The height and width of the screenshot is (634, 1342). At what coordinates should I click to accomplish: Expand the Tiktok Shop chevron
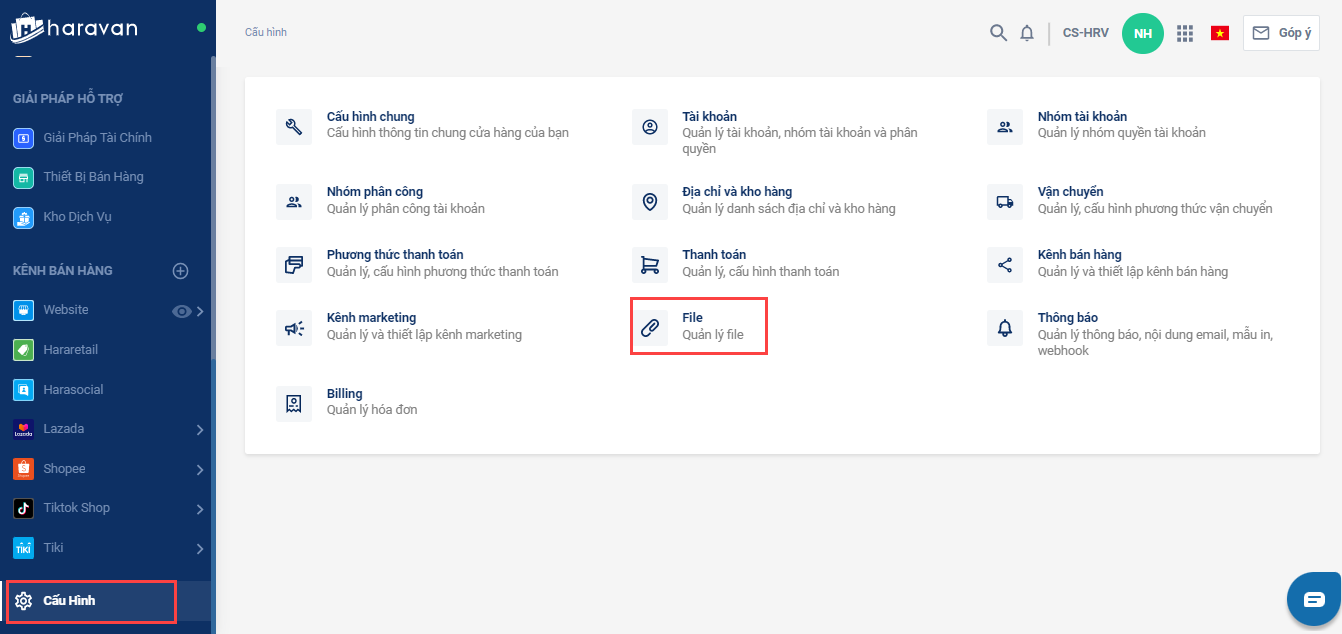pos(200,509)
